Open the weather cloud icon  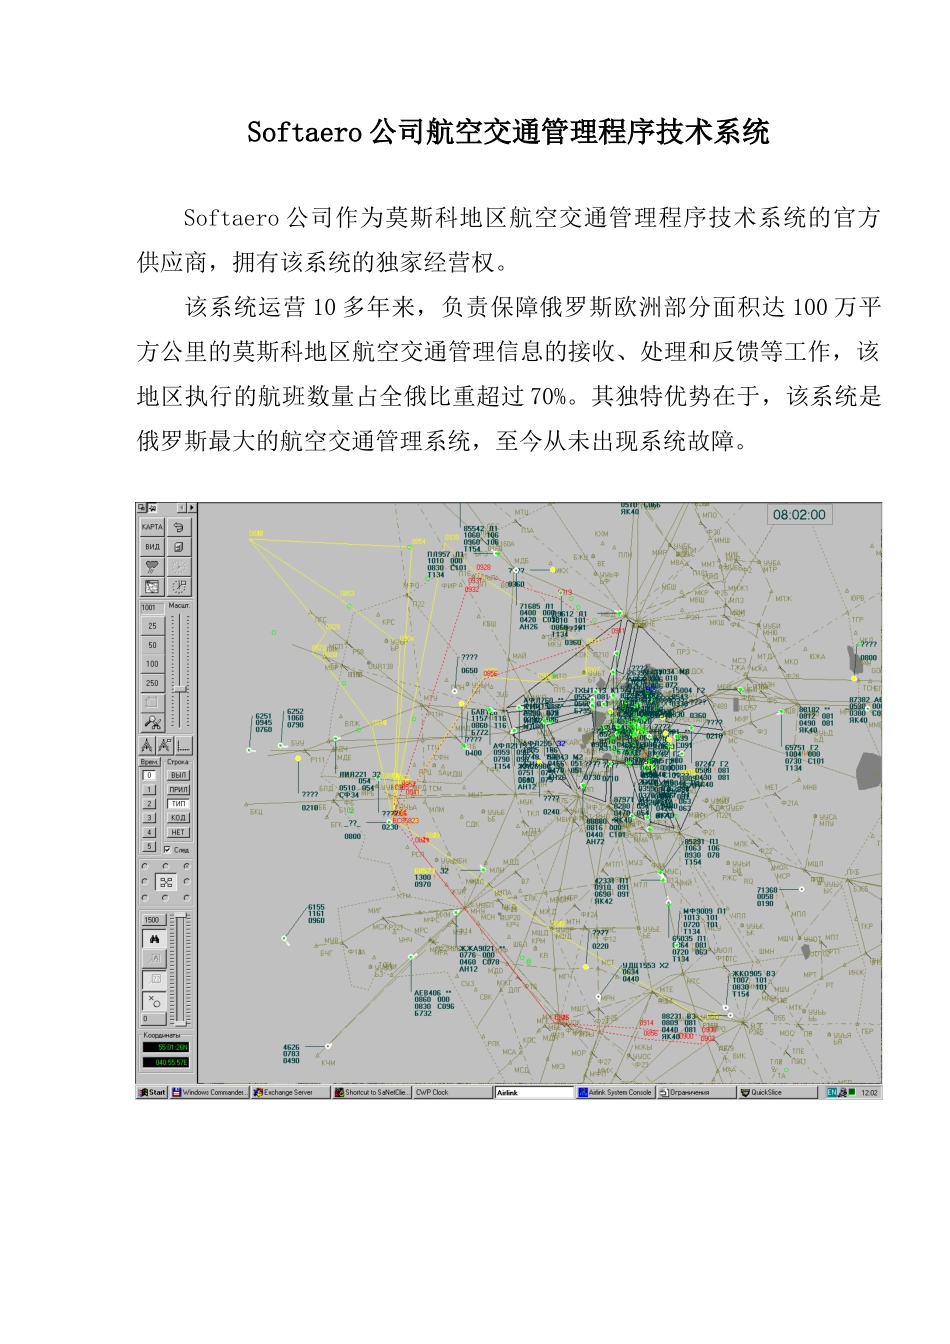pos(152,567)
